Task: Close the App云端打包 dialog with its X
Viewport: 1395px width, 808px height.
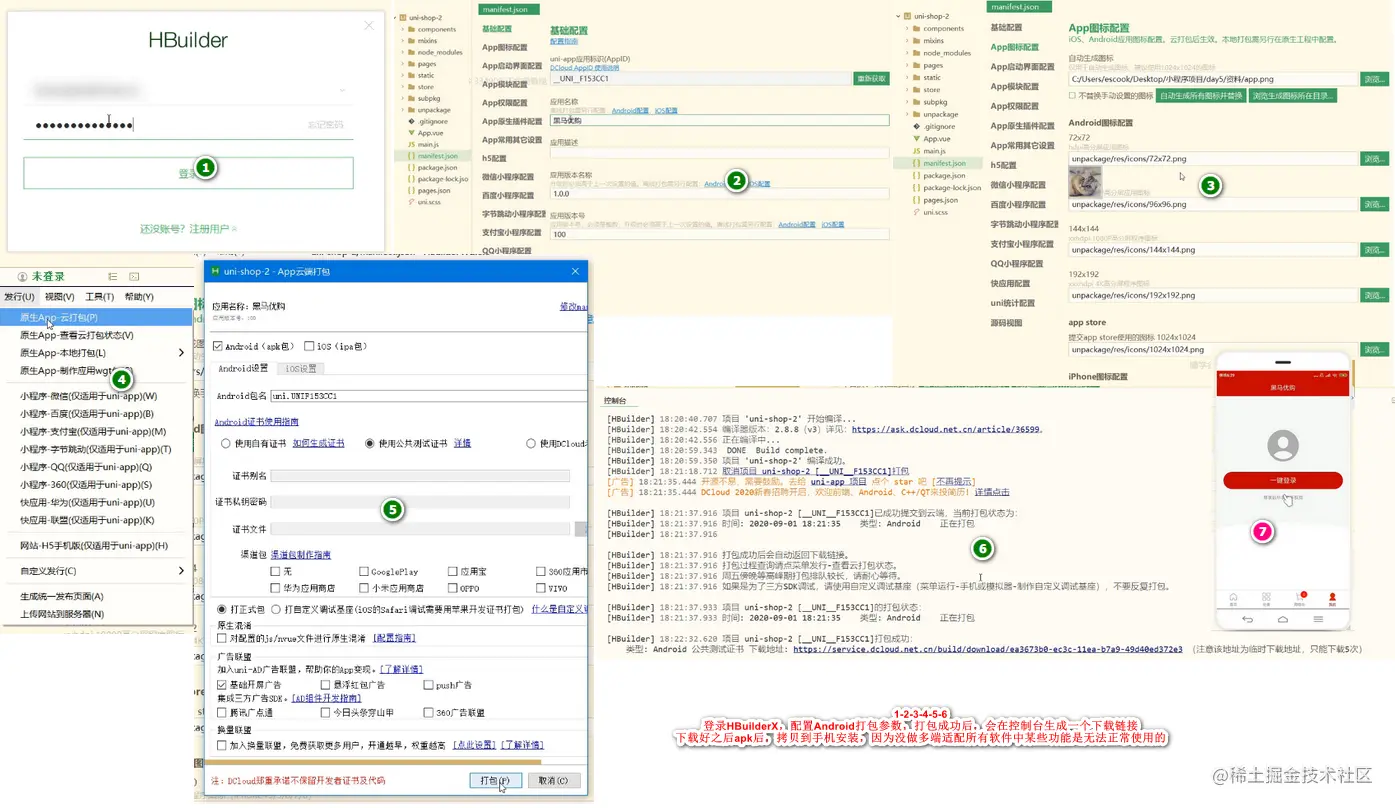Action: click(575, 271)
